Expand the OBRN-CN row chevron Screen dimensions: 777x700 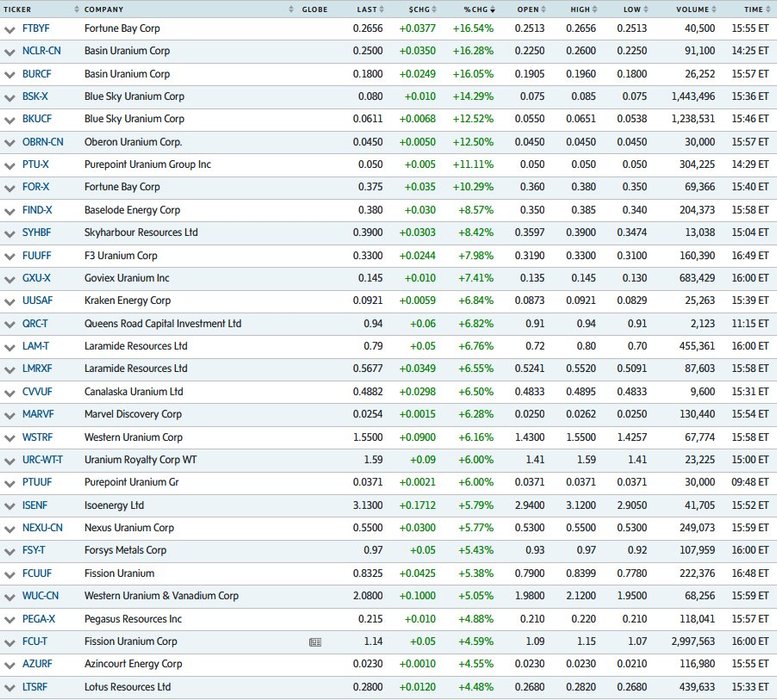click(x=9, y=143)
